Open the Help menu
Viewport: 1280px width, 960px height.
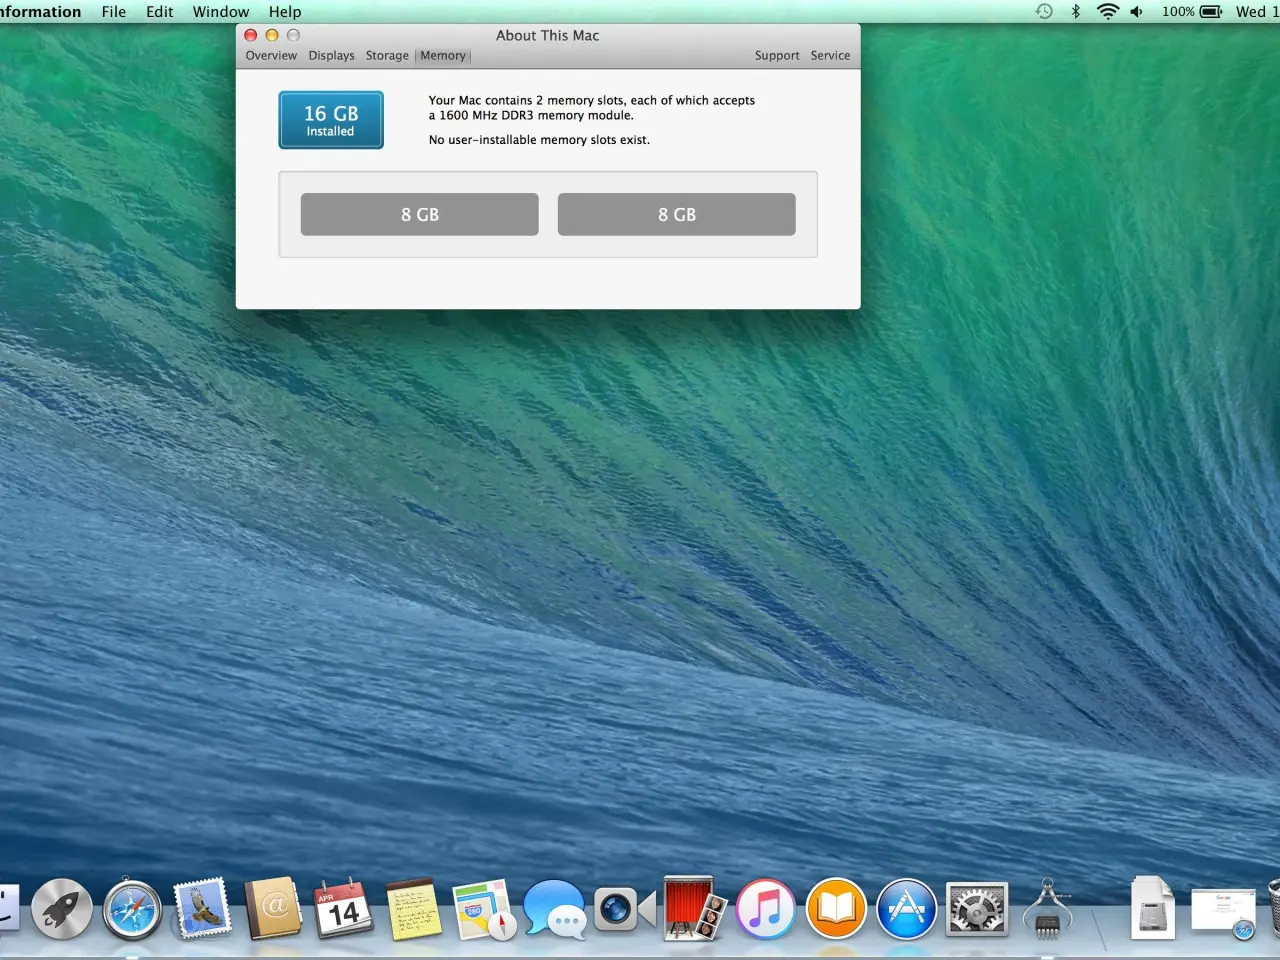(x=285, y=12)
